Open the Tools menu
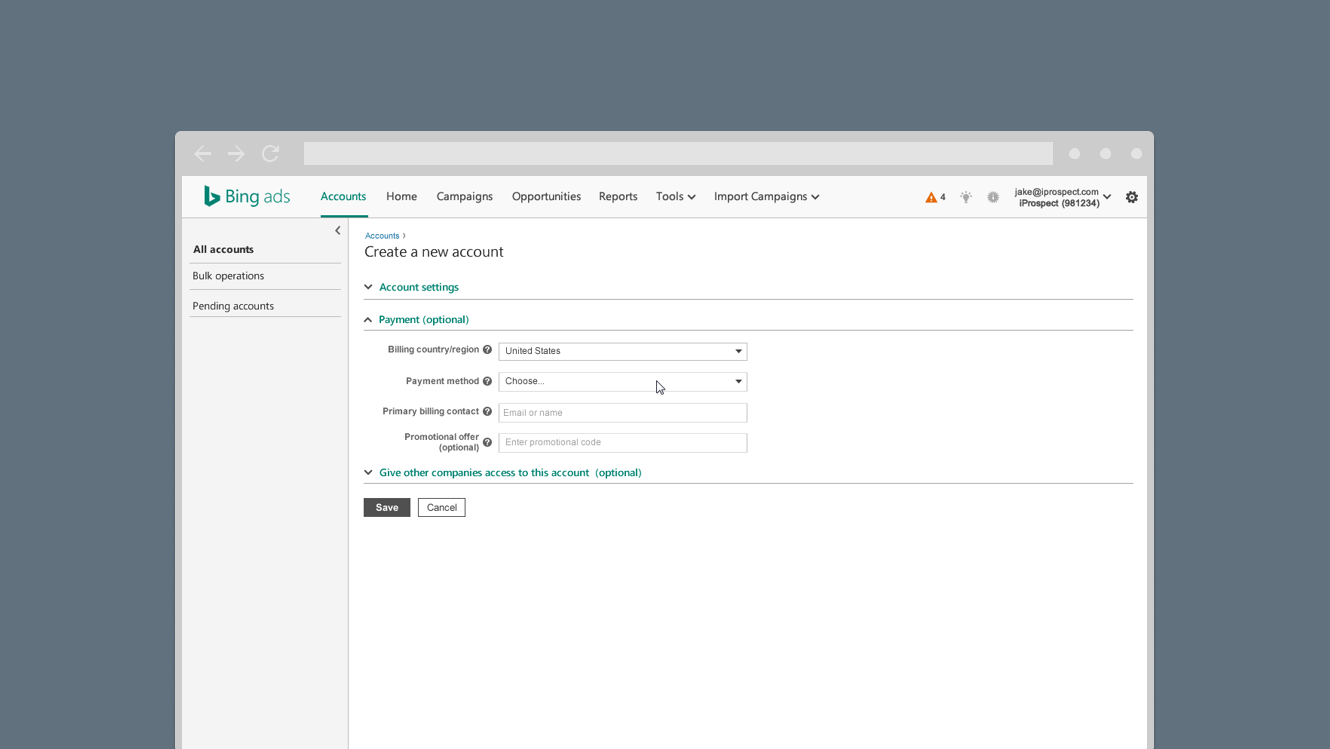The height and width of the screenshot is (749, 1330). (x=675, y=197)
